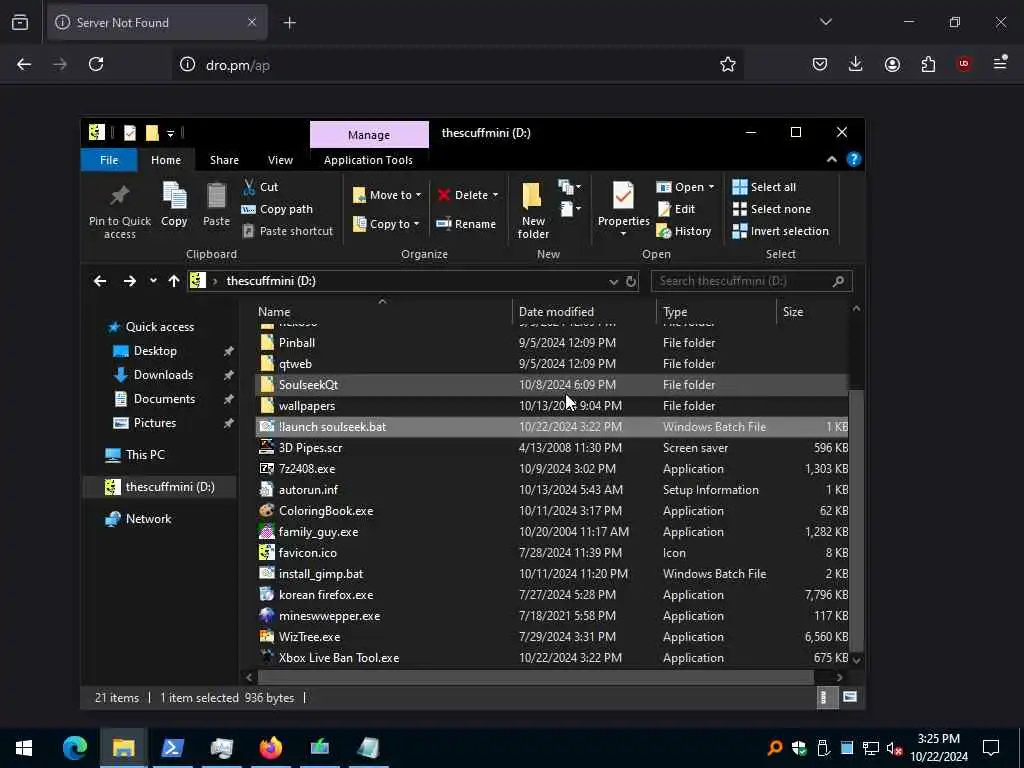
Task: Open address bar history dropdown
Action: (613, 281)
